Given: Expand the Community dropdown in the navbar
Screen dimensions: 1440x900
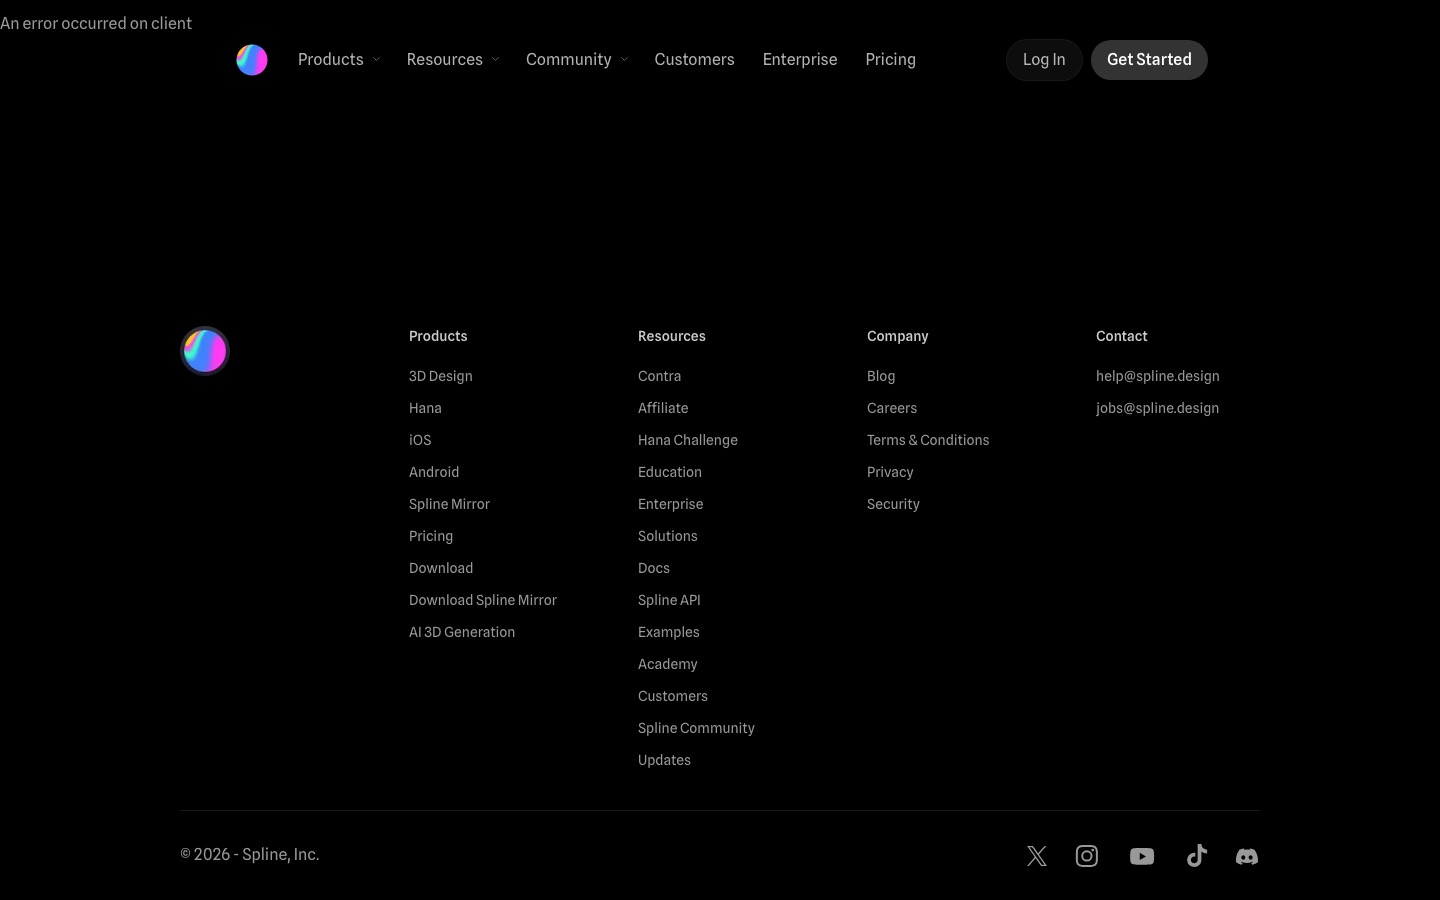Looking at the screenshot, I should pyautogui.click(x=577, y=60).
